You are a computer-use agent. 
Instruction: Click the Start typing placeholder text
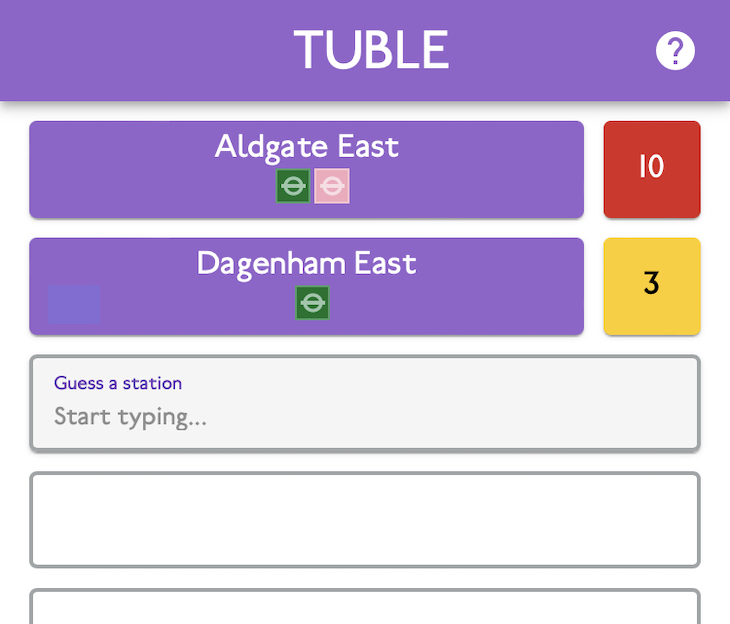tap(130, 417)
